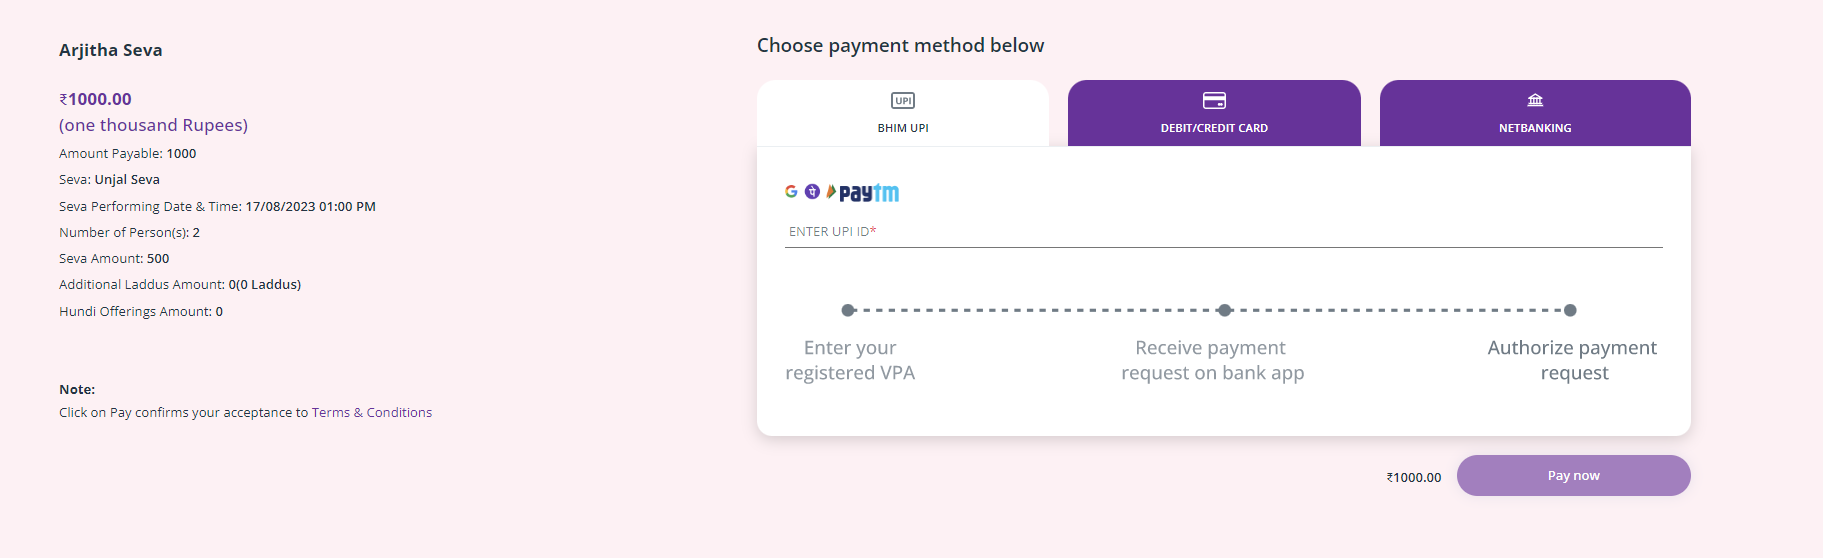
Task: Click the middle progress step dot
Action: [1225, 310]
